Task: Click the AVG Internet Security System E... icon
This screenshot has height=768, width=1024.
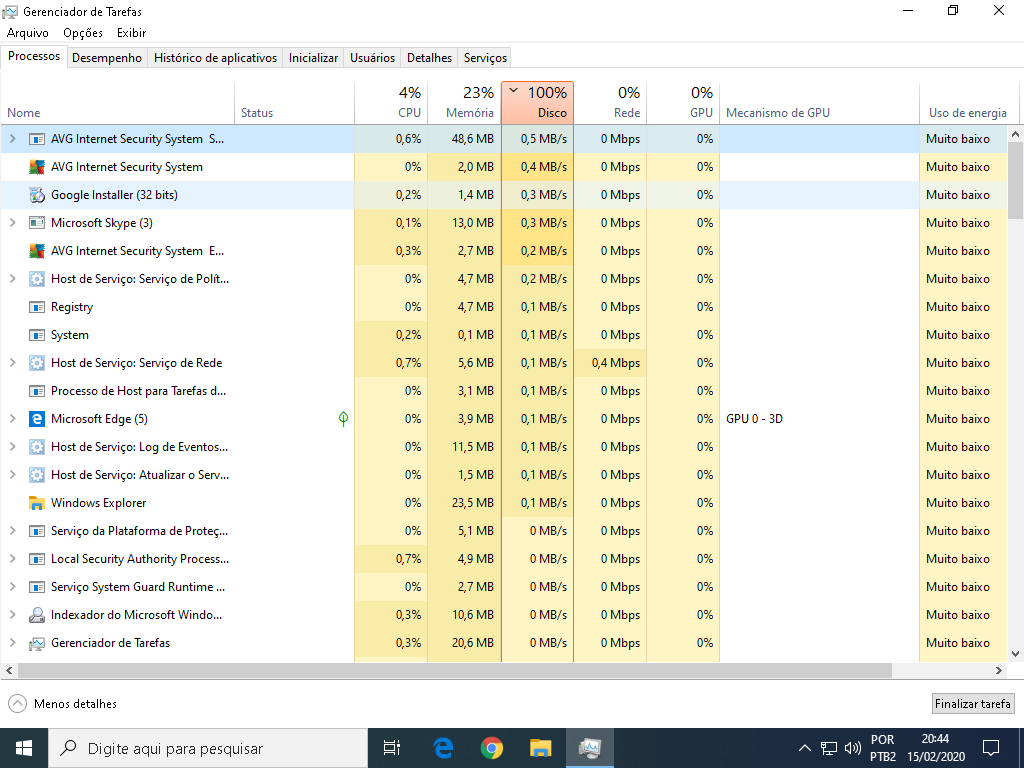Action: point(37,251)
